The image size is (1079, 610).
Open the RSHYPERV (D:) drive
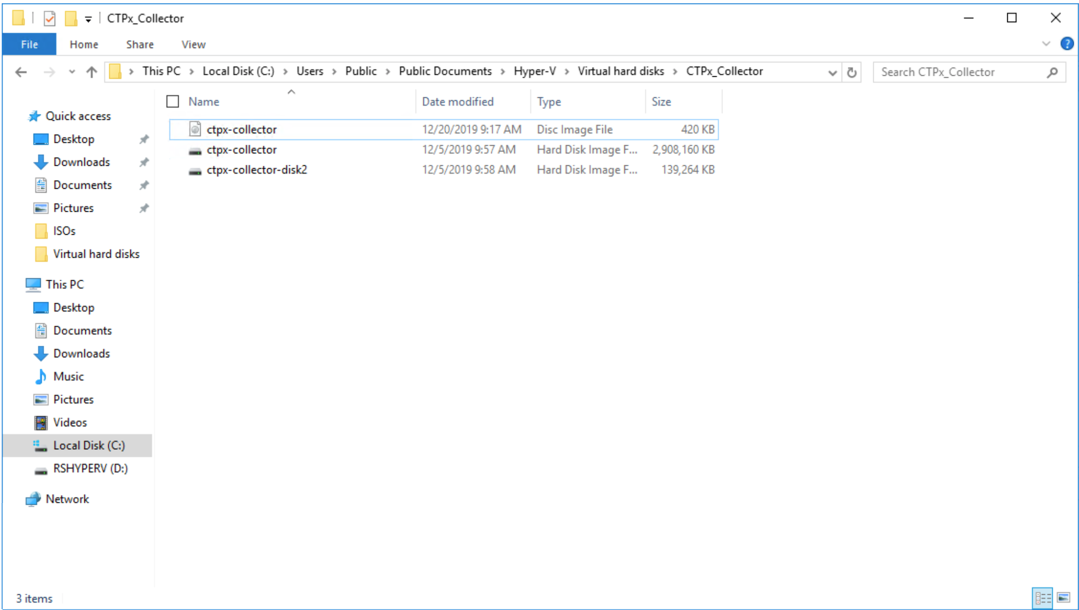click(x=90, y=469)
